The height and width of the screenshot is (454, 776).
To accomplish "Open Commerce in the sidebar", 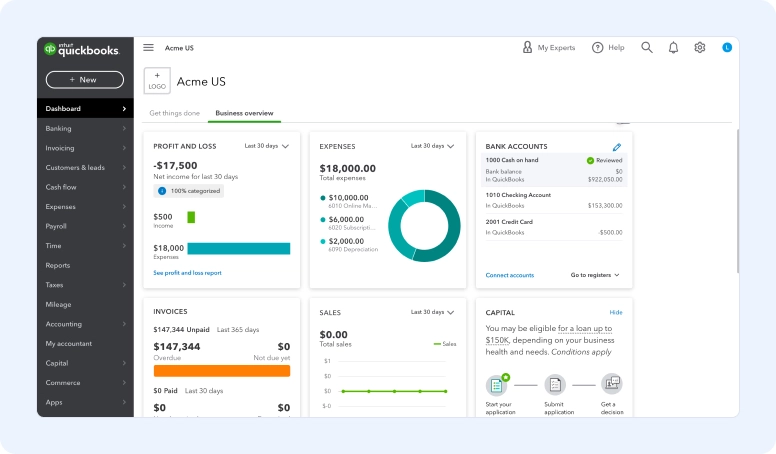I will coord(85,383).
